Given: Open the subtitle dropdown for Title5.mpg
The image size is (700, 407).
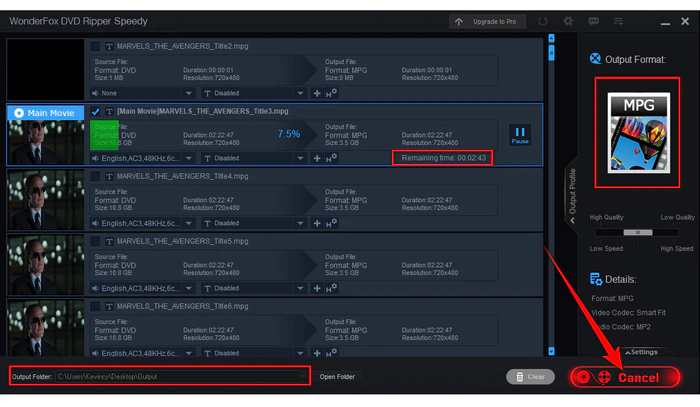Looking at the screenshot, I should [x=253, y=288].
